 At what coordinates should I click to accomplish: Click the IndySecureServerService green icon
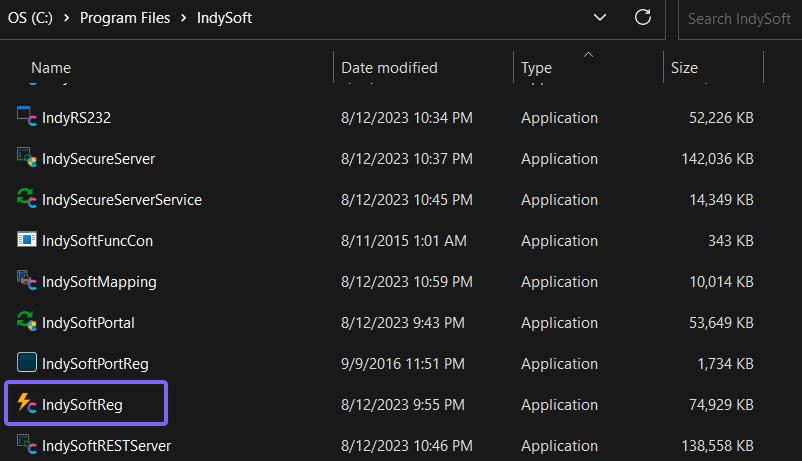point(26,199)
